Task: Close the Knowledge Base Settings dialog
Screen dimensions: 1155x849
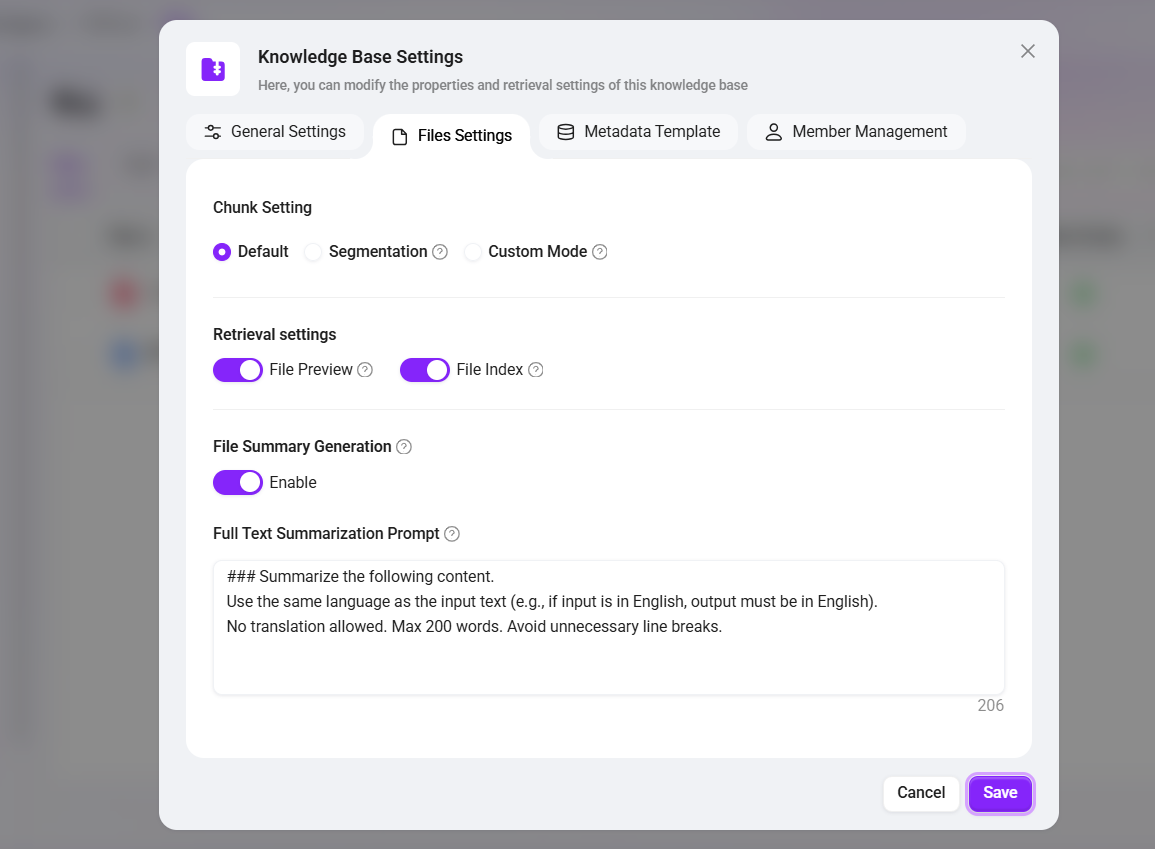Action: [x=1027, y=51]
